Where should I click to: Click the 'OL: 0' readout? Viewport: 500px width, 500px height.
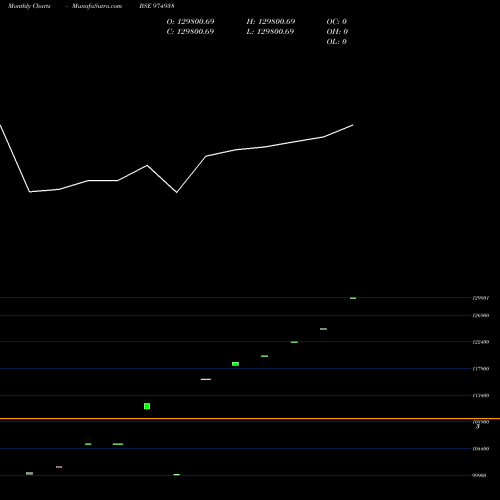pos(337,42)
